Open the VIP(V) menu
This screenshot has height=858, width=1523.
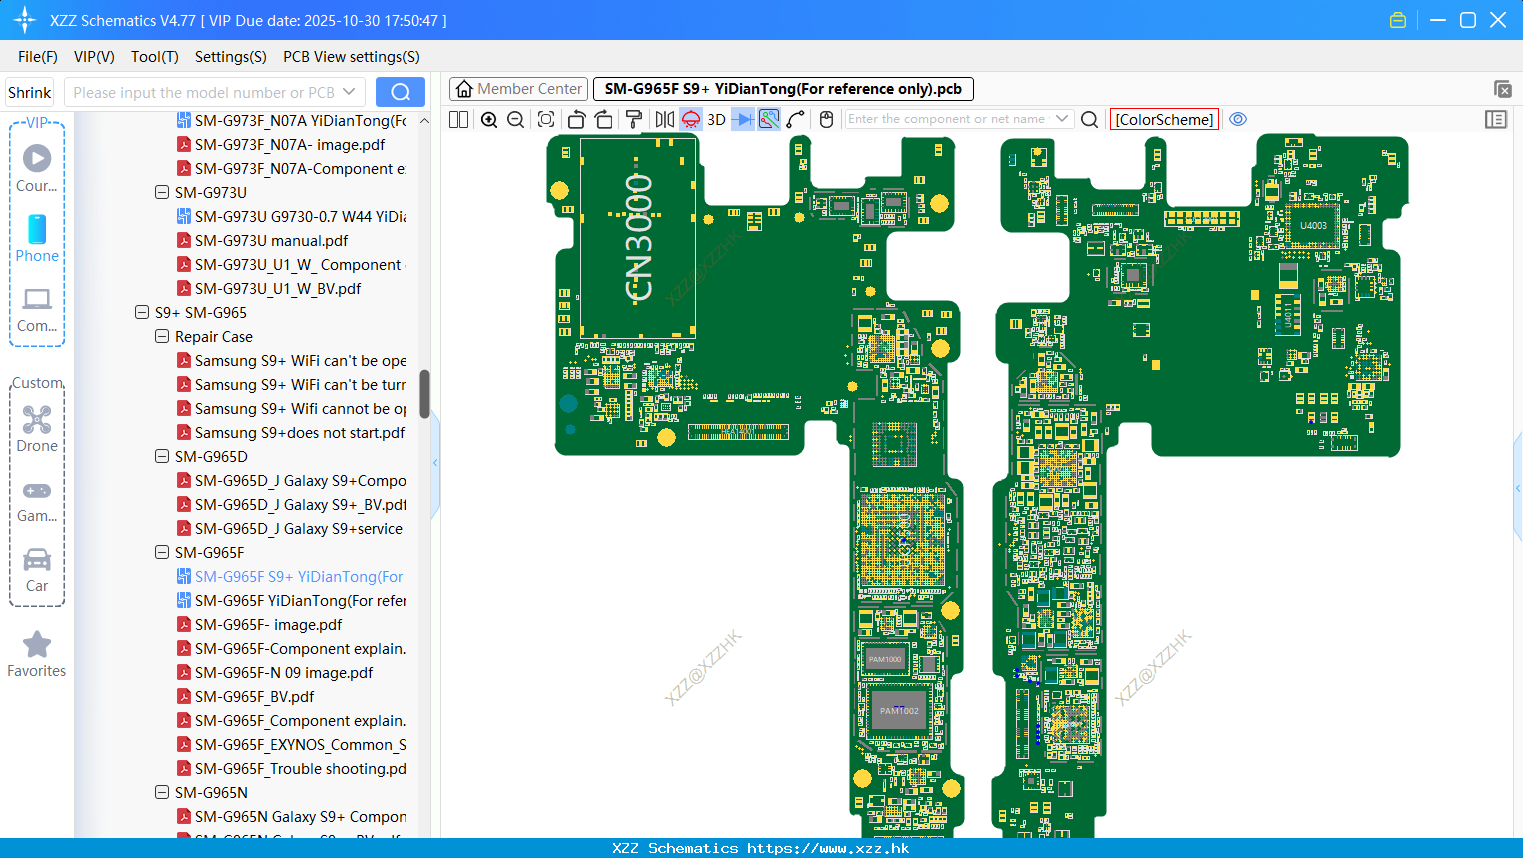click(94, 57)
